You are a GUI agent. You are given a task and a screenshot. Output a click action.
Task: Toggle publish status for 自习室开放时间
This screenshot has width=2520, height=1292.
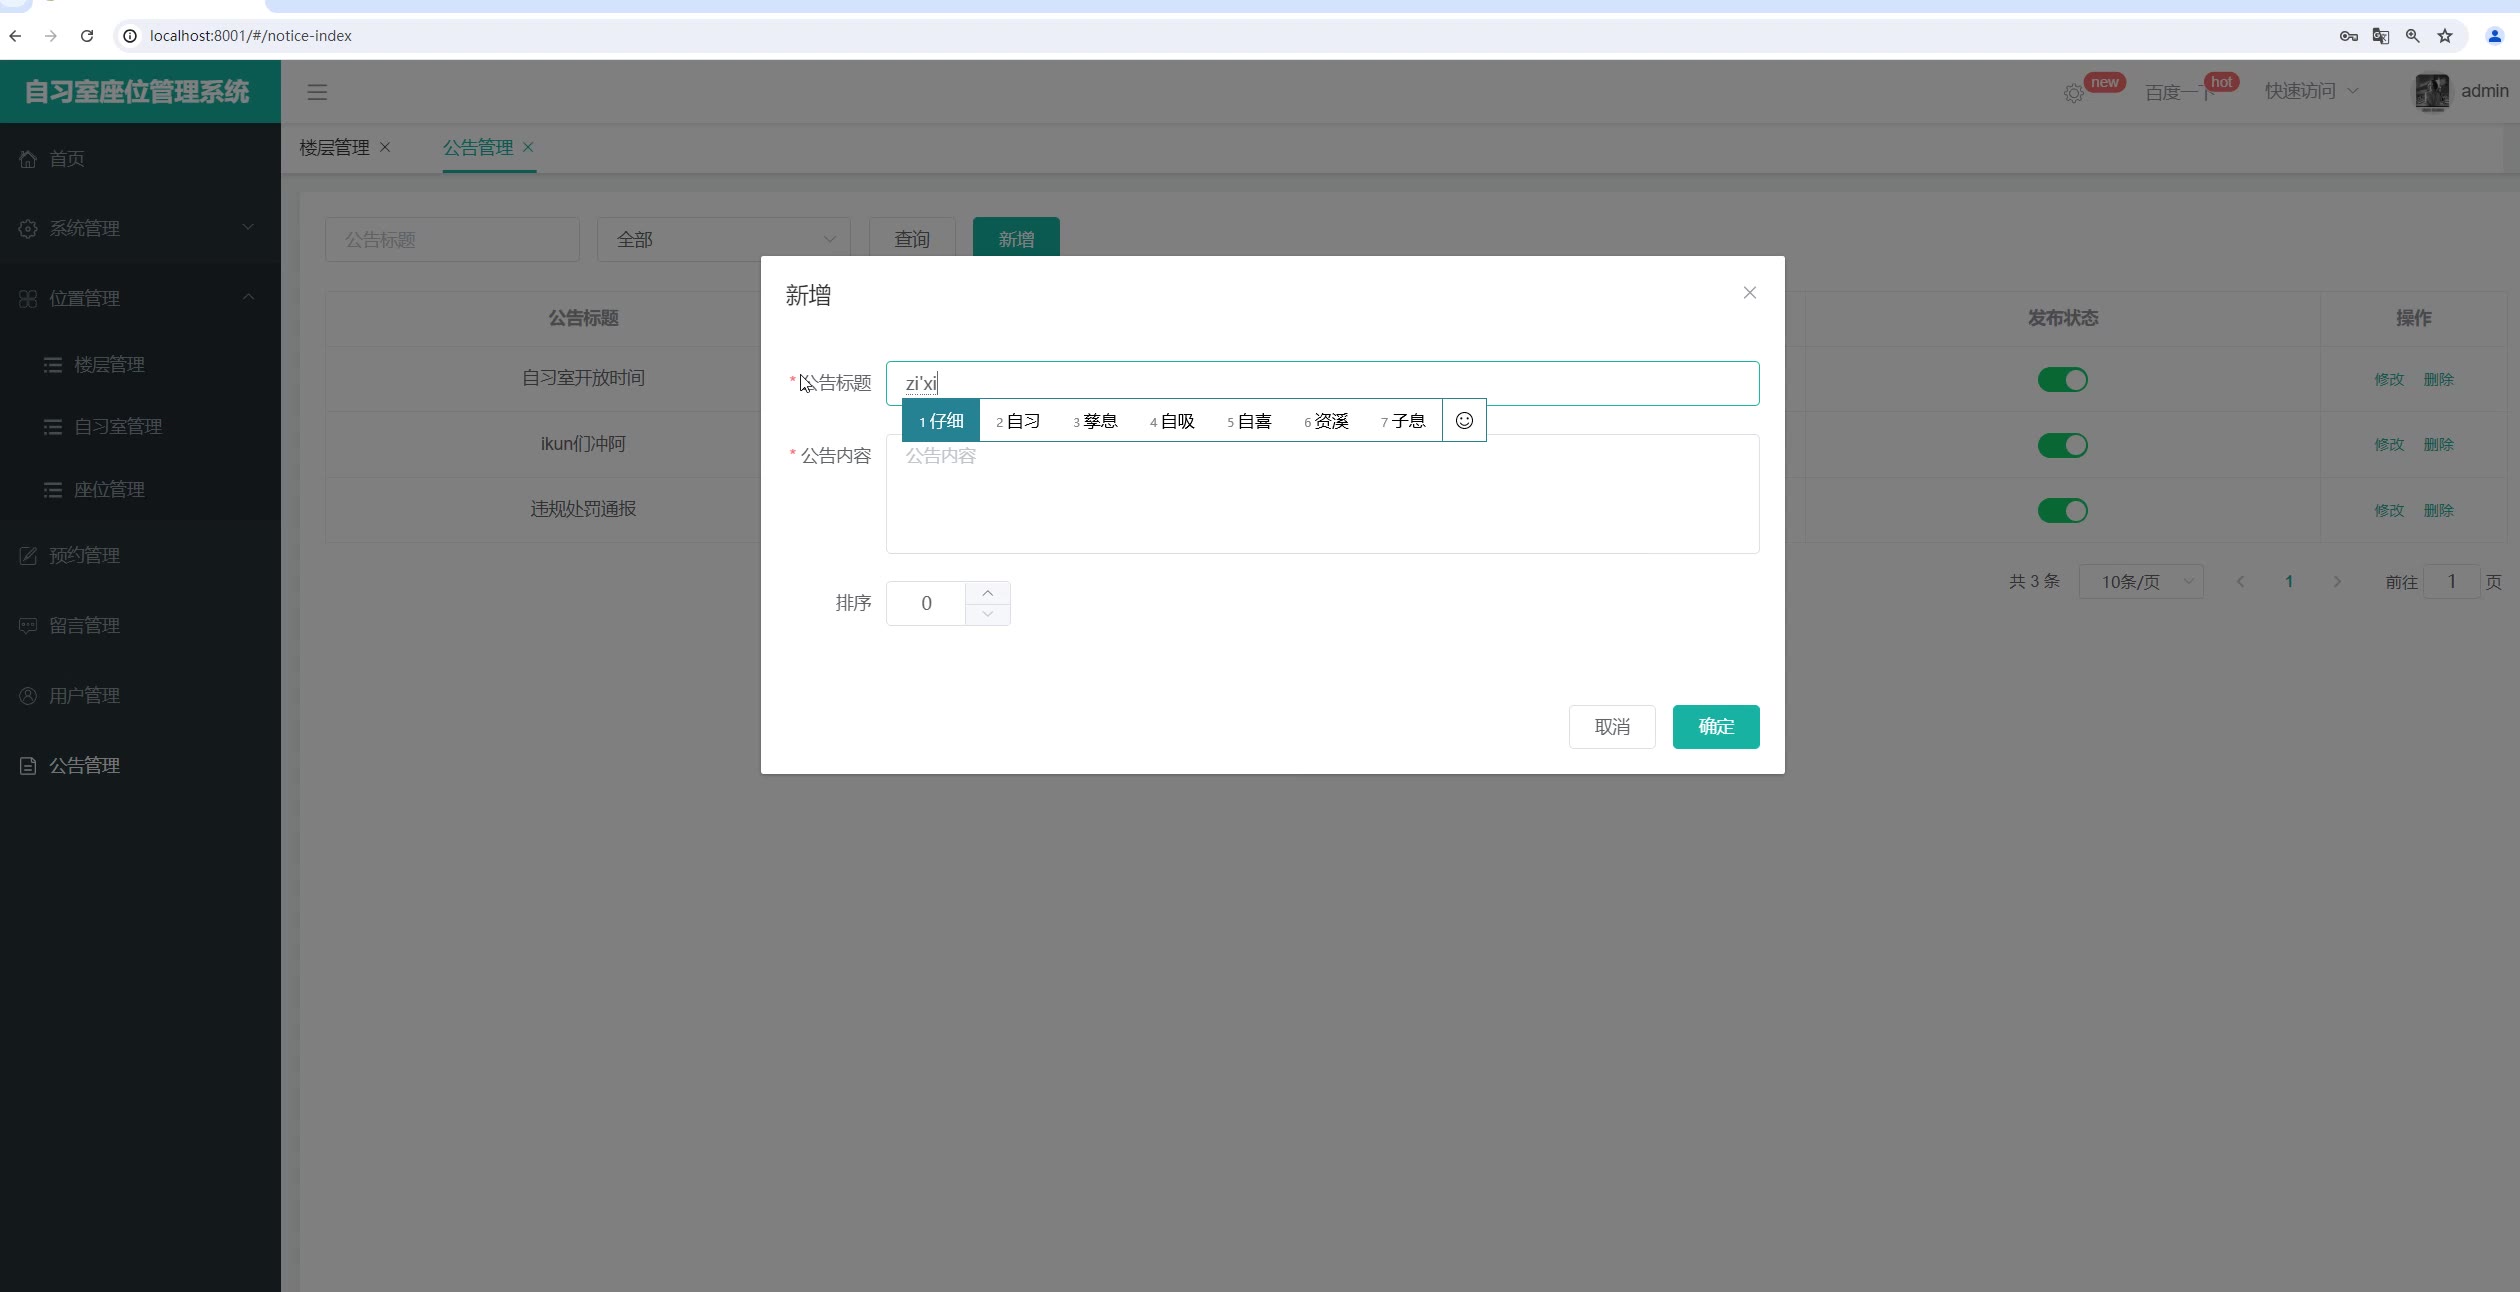(x=2062, y=380)
